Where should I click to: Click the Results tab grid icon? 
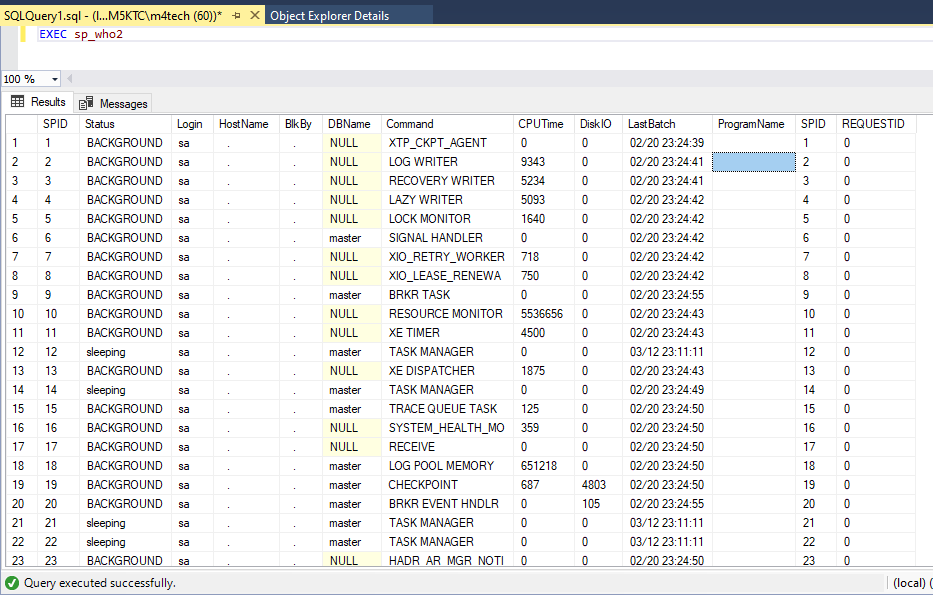(18, 102)
